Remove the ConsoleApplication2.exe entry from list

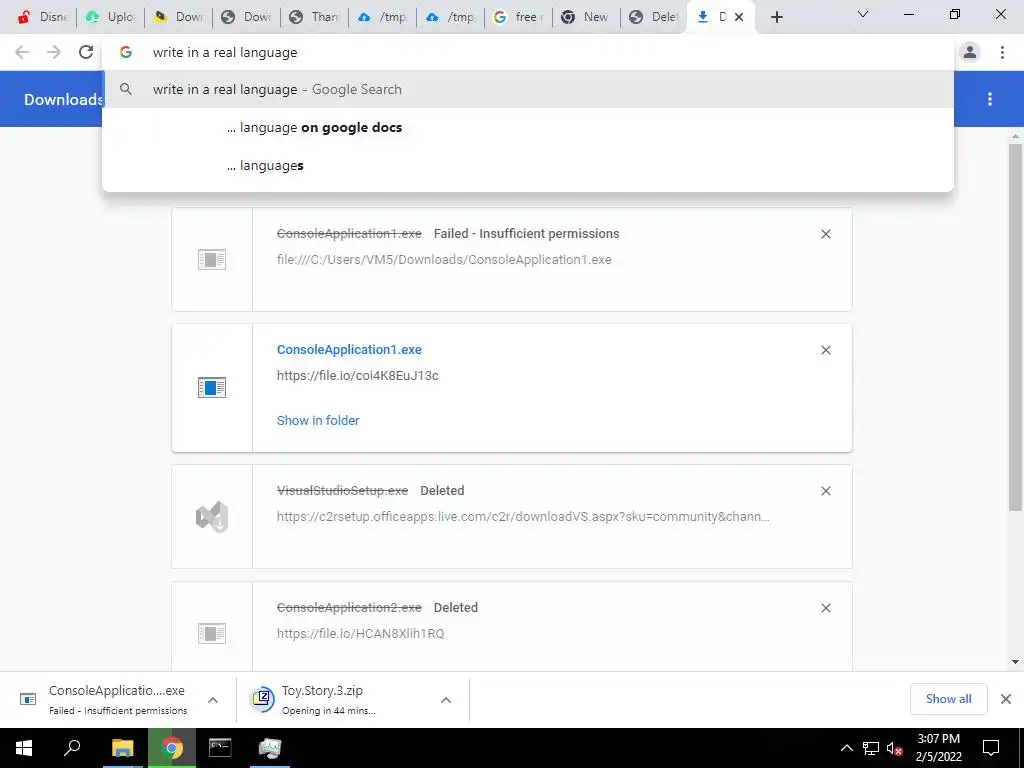coord(825,608)
